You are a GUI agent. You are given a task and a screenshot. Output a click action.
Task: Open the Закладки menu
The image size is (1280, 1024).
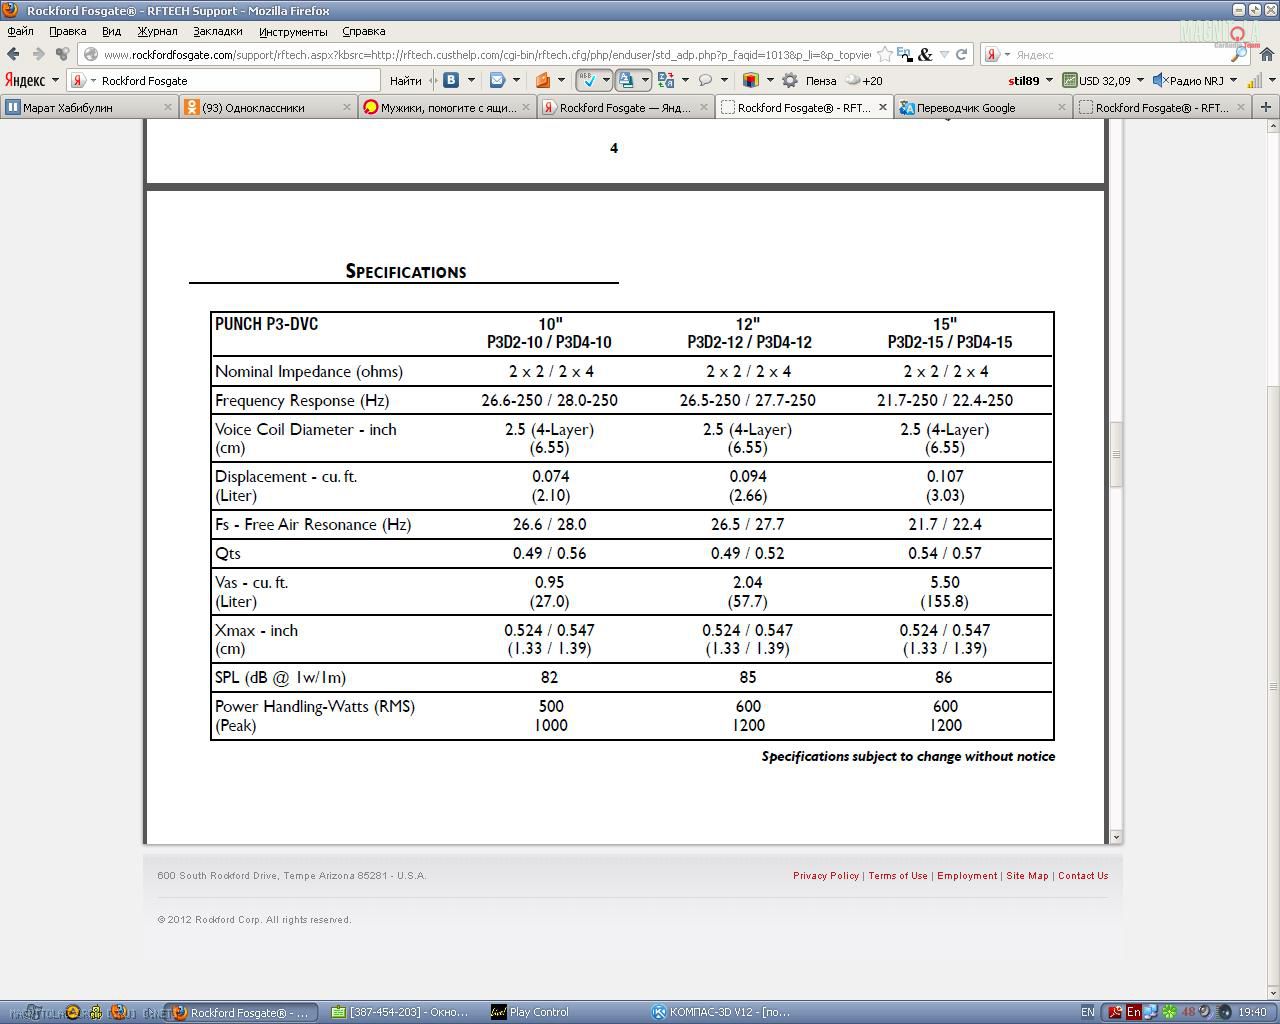coord(217,31)
